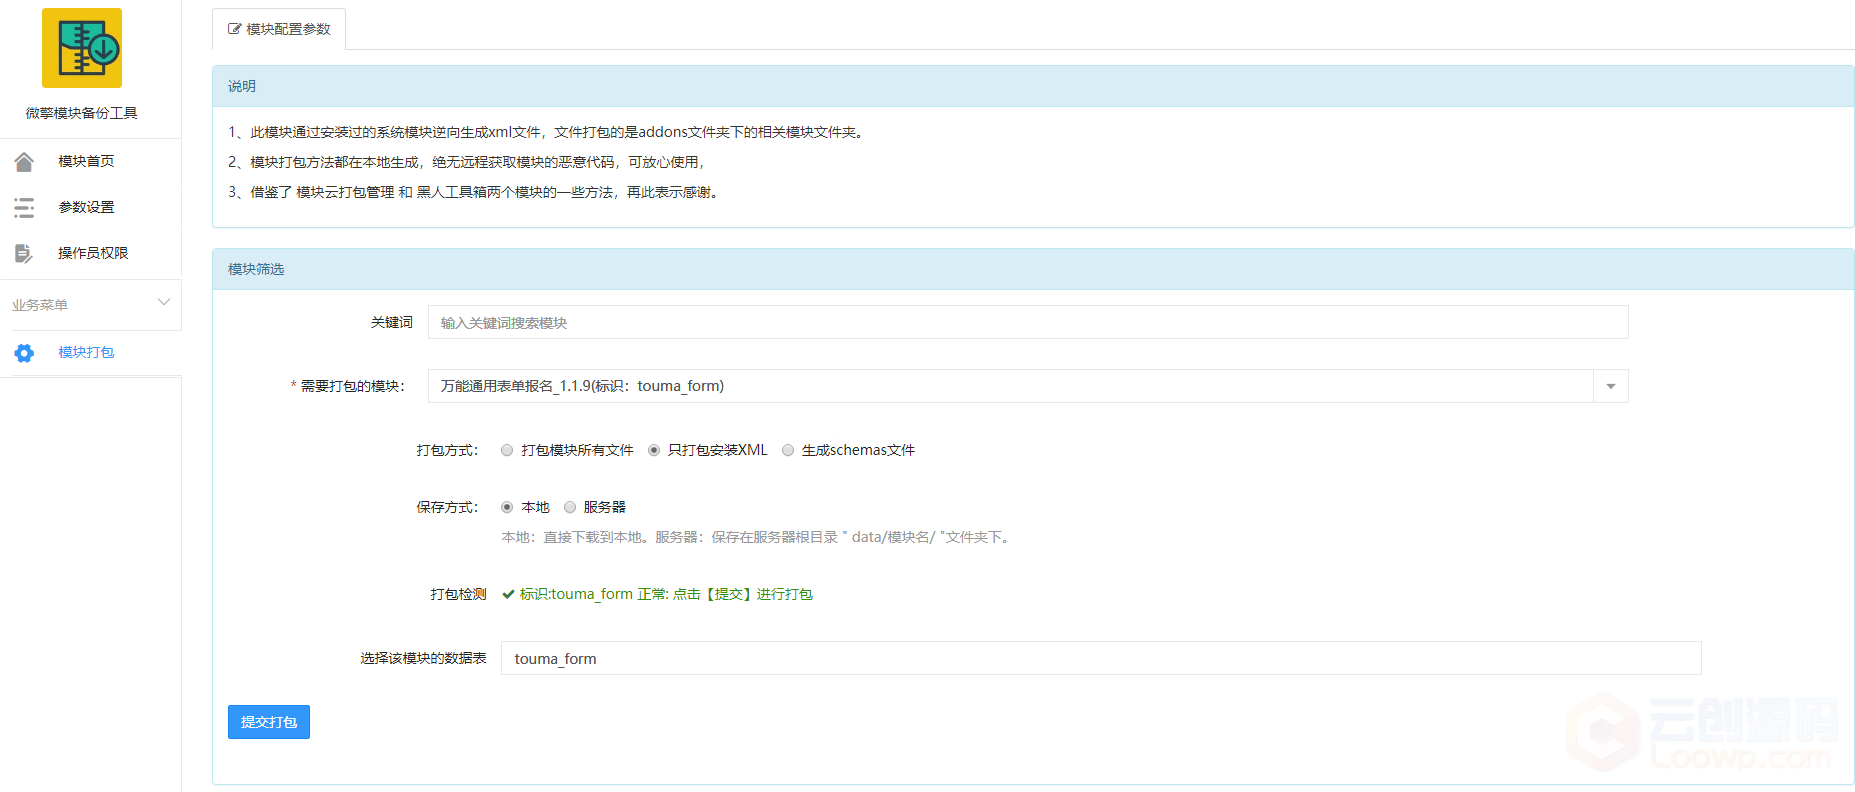Image resolution: width=1855 pixels, height=792 pixels.
Task: Click the 业务菜单 label
Action: tap(40, 305)
